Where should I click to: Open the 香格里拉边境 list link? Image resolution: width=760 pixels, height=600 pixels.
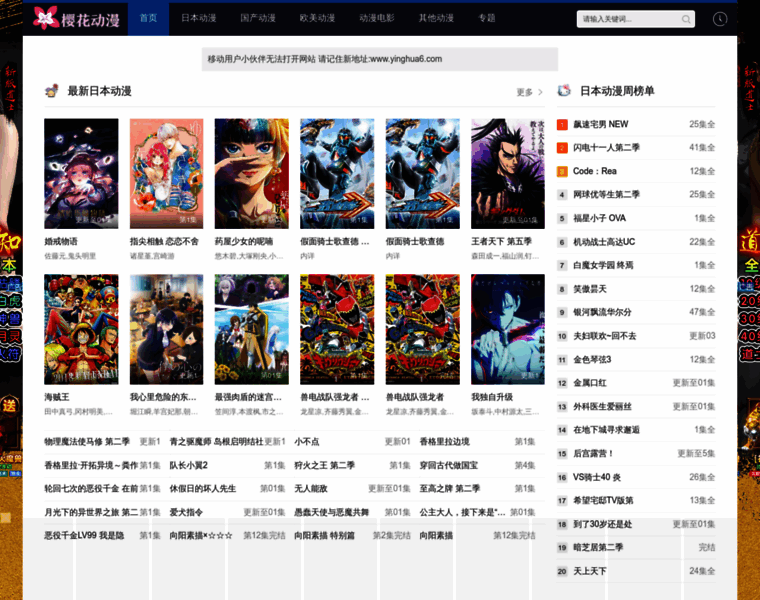[444, 442]
